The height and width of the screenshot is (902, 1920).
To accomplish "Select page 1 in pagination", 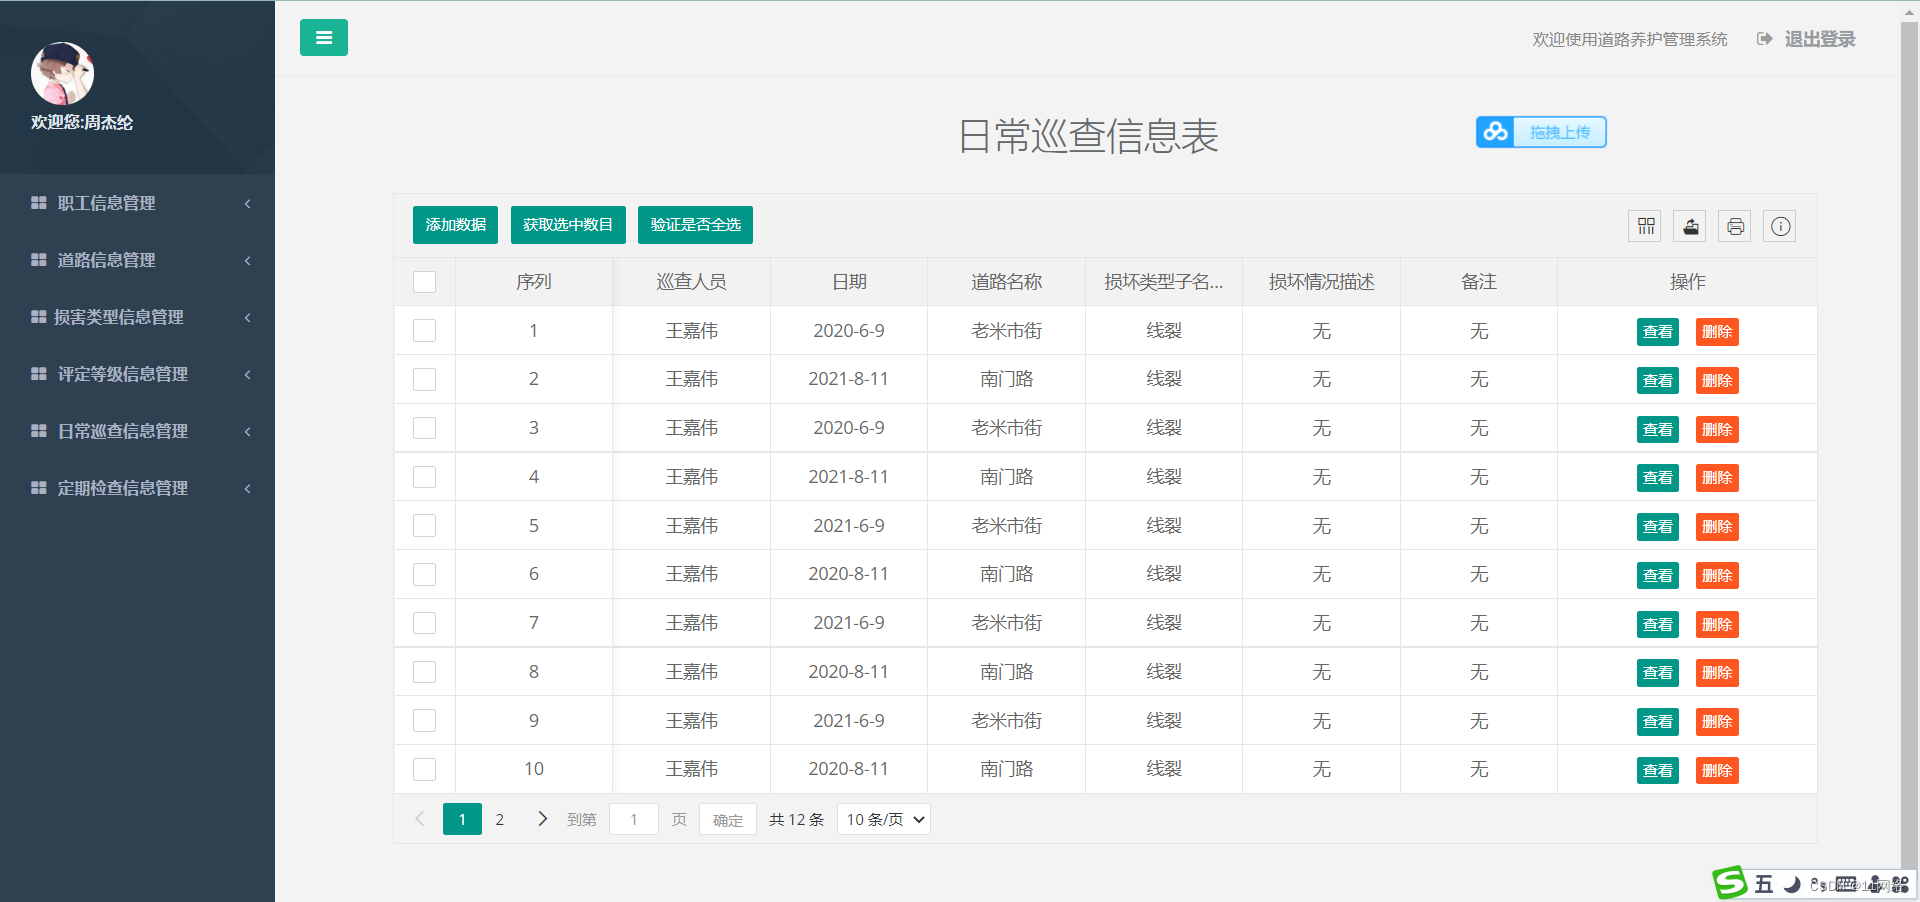I will tap(462, 819).
